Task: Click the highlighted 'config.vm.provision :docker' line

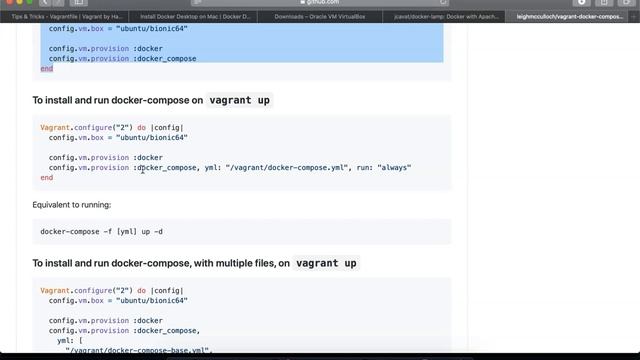Action: click(106, 49)
